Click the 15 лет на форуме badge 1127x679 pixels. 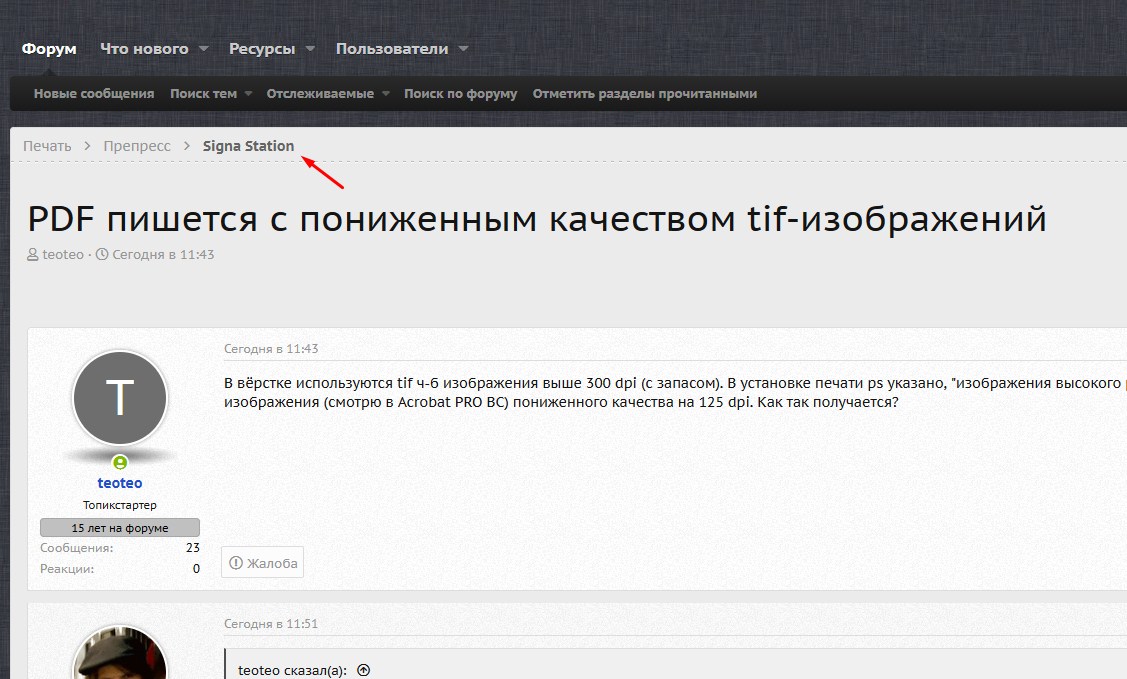[120, 527]
